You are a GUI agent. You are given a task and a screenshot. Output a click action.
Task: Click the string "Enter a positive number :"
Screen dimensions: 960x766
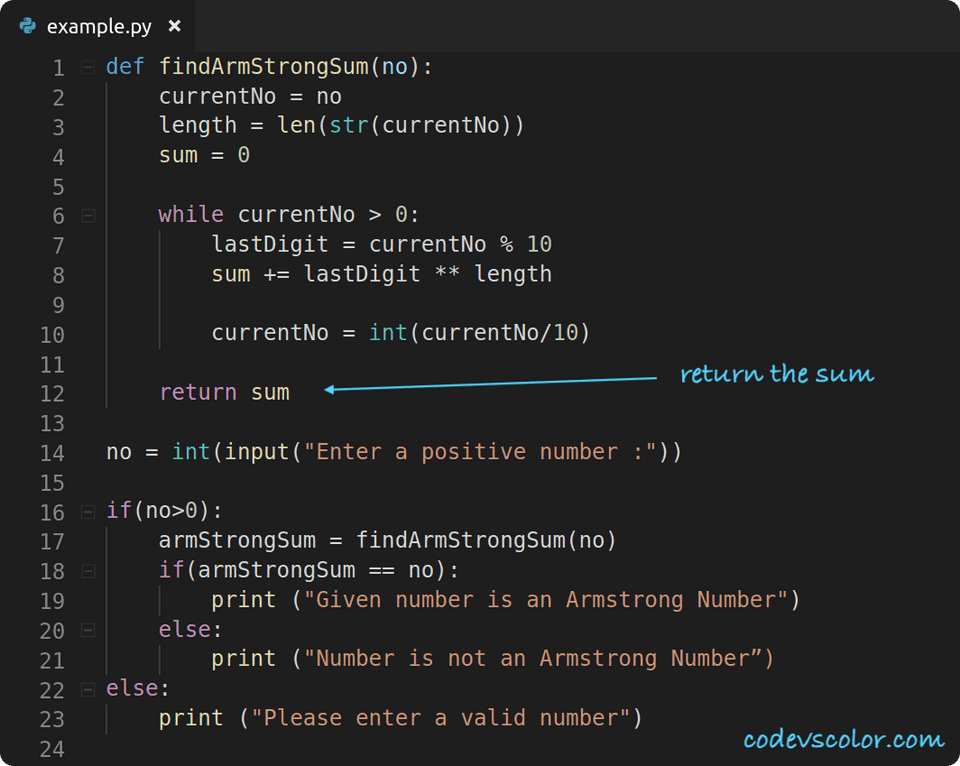click(481, 452)
